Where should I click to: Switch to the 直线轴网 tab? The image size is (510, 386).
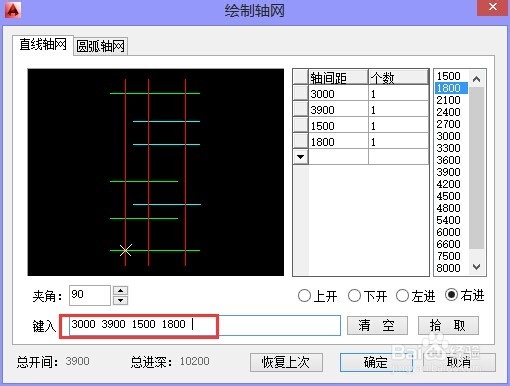[x=43, y=44]
